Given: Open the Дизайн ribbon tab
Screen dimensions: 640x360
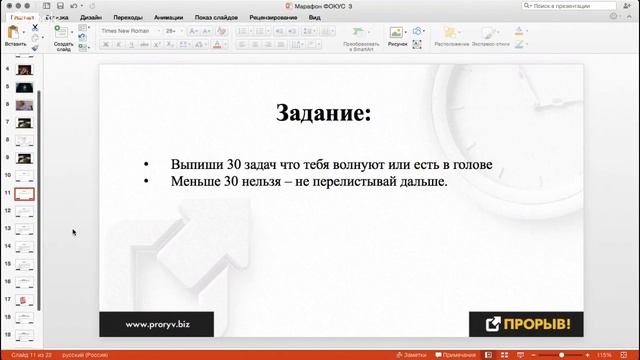Looking at the screenshot, I should click(x=91, y=18).
